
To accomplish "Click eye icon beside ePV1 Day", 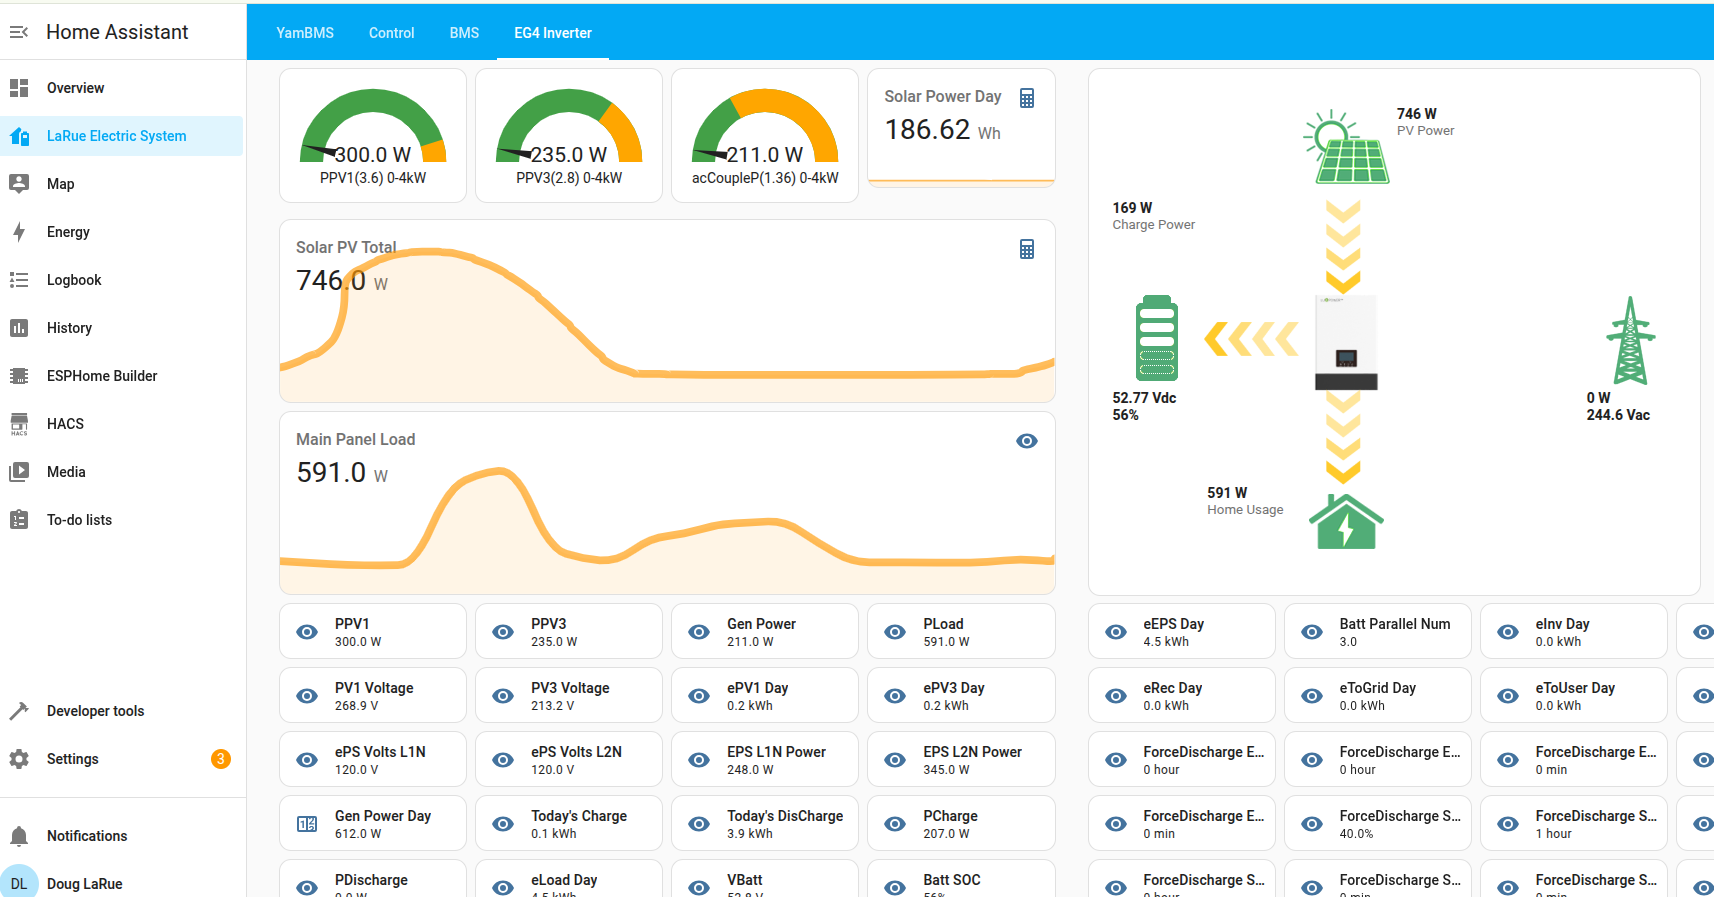I will [x=699, y=696].
